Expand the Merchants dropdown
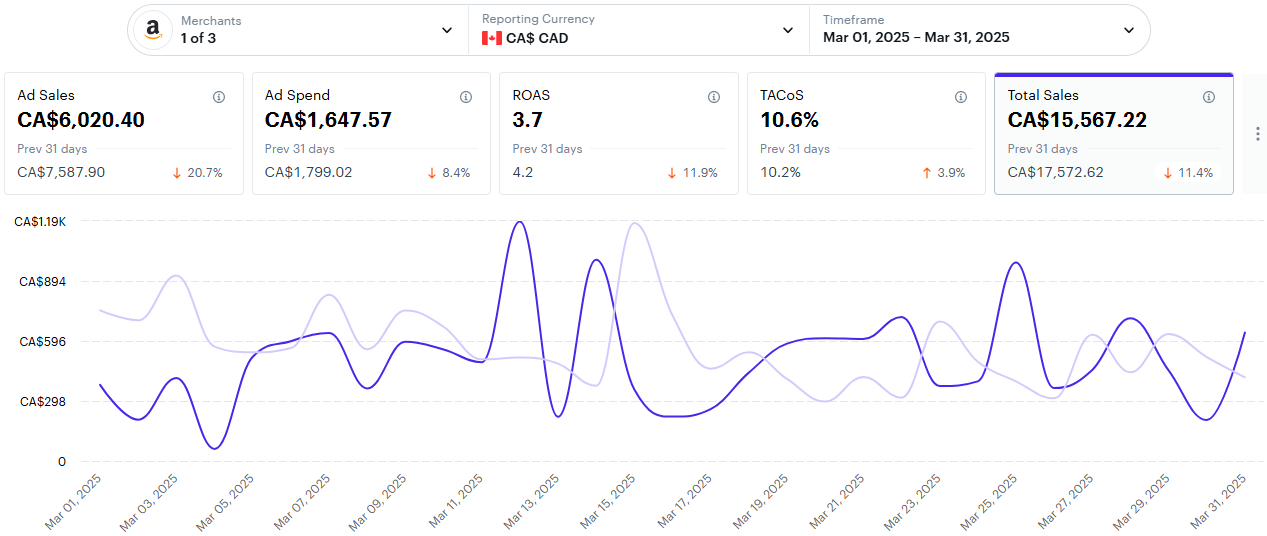 pos(447,30)
